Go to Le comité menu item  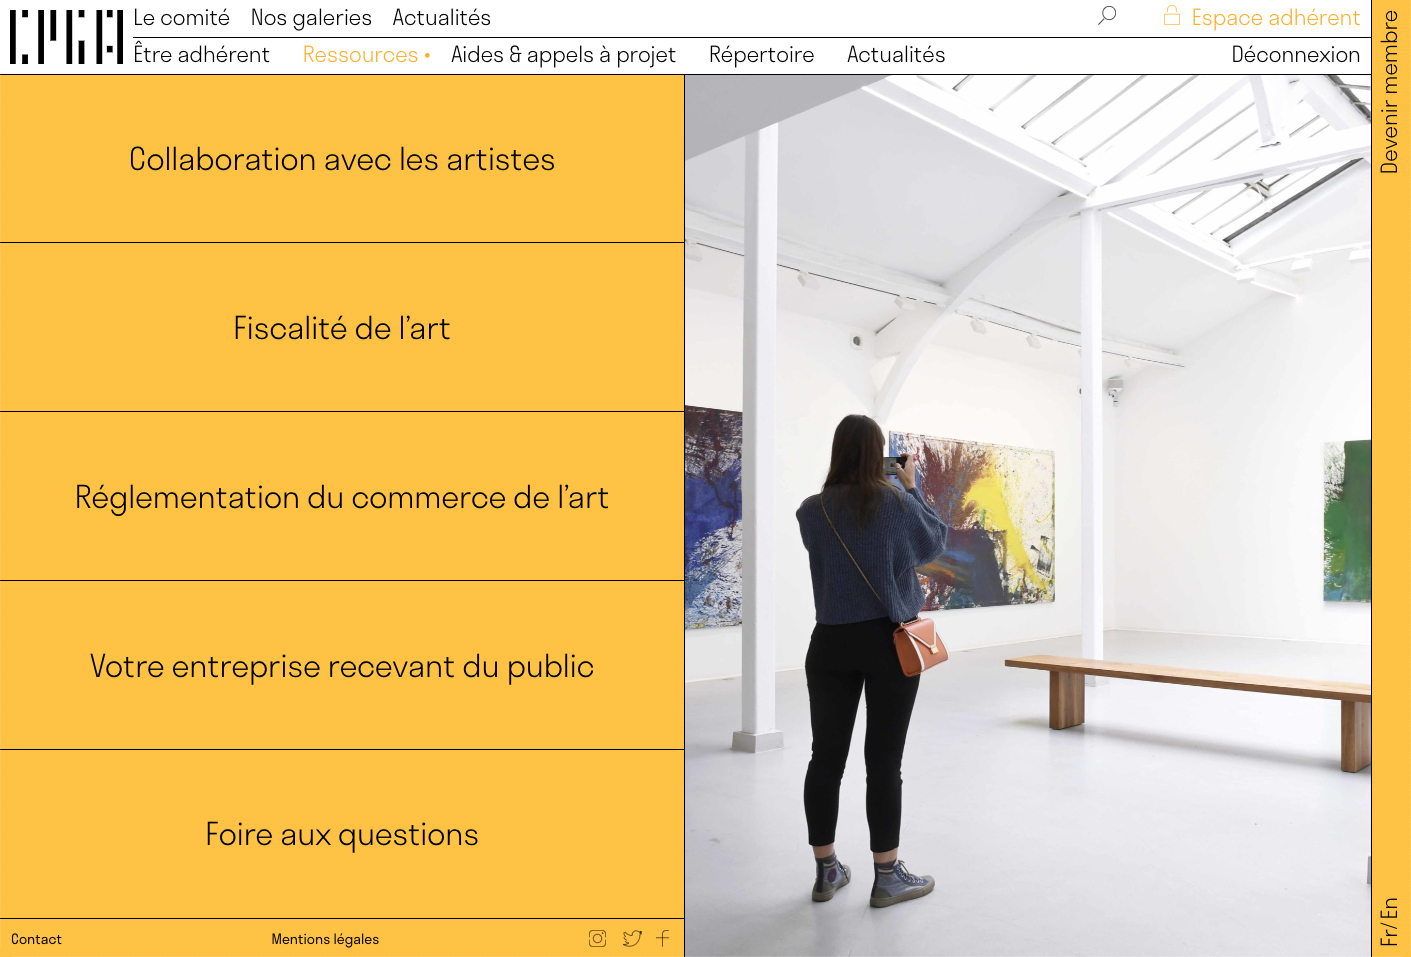pos(181,18)
